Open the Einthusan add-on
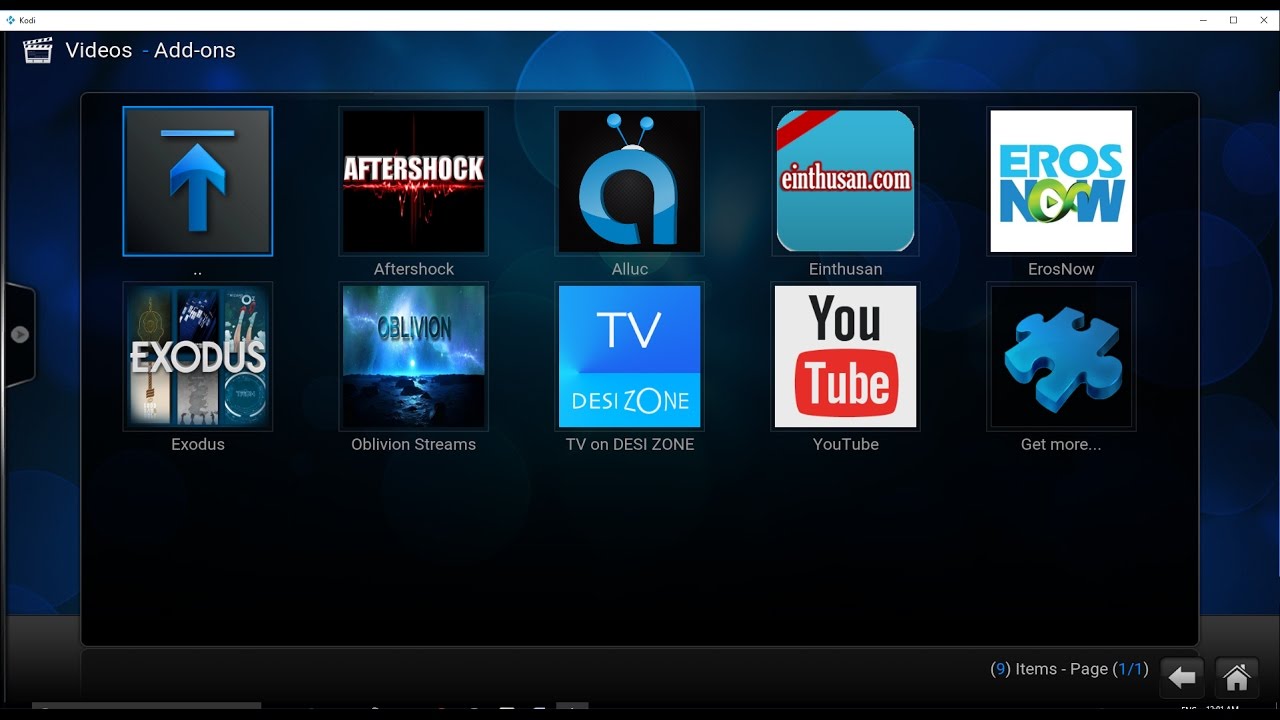The image size is (1280, 720). (x=845, y=181)
